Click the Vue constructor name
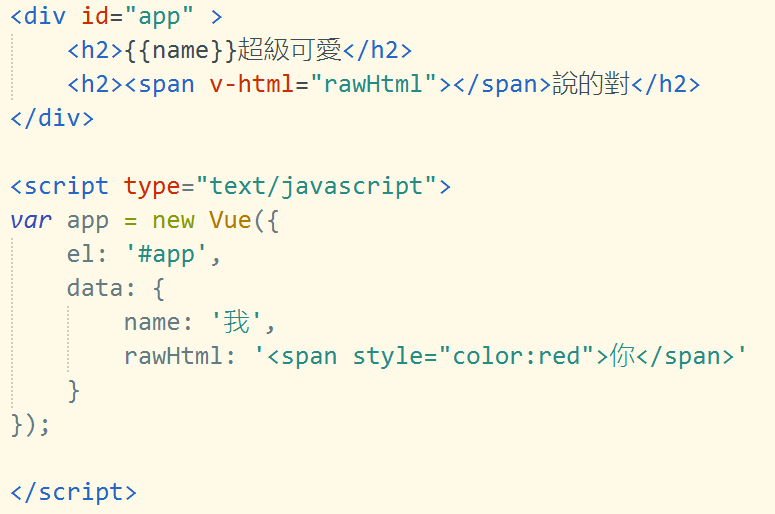 click(x=230, y=220)
